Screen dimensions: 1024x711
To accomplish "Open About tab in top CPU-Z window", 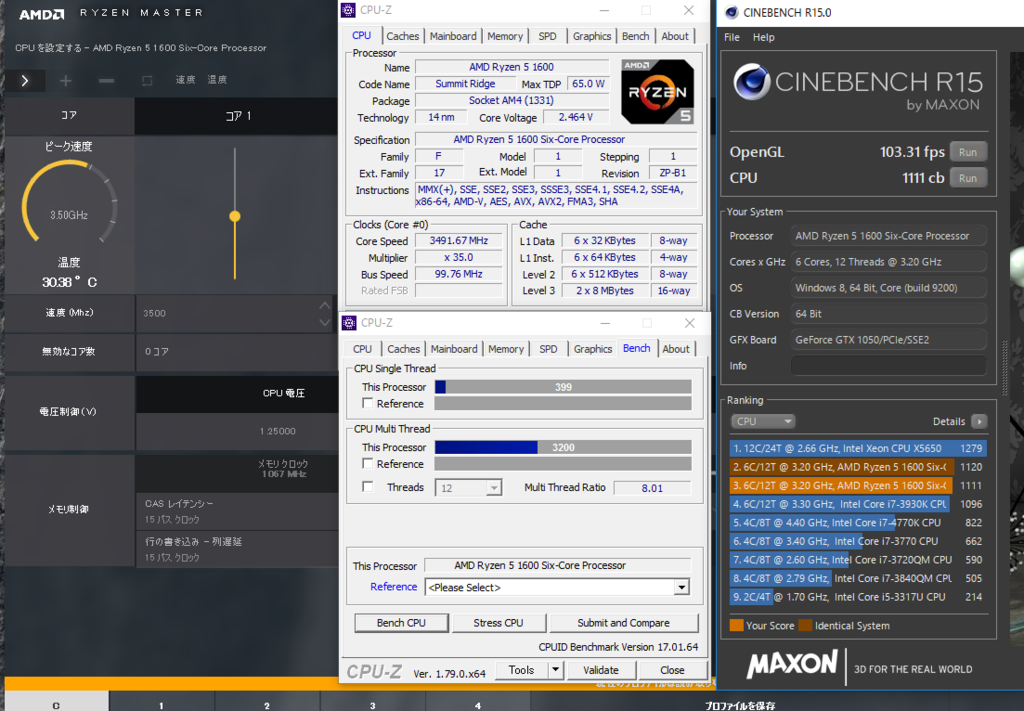I will 675,36.
